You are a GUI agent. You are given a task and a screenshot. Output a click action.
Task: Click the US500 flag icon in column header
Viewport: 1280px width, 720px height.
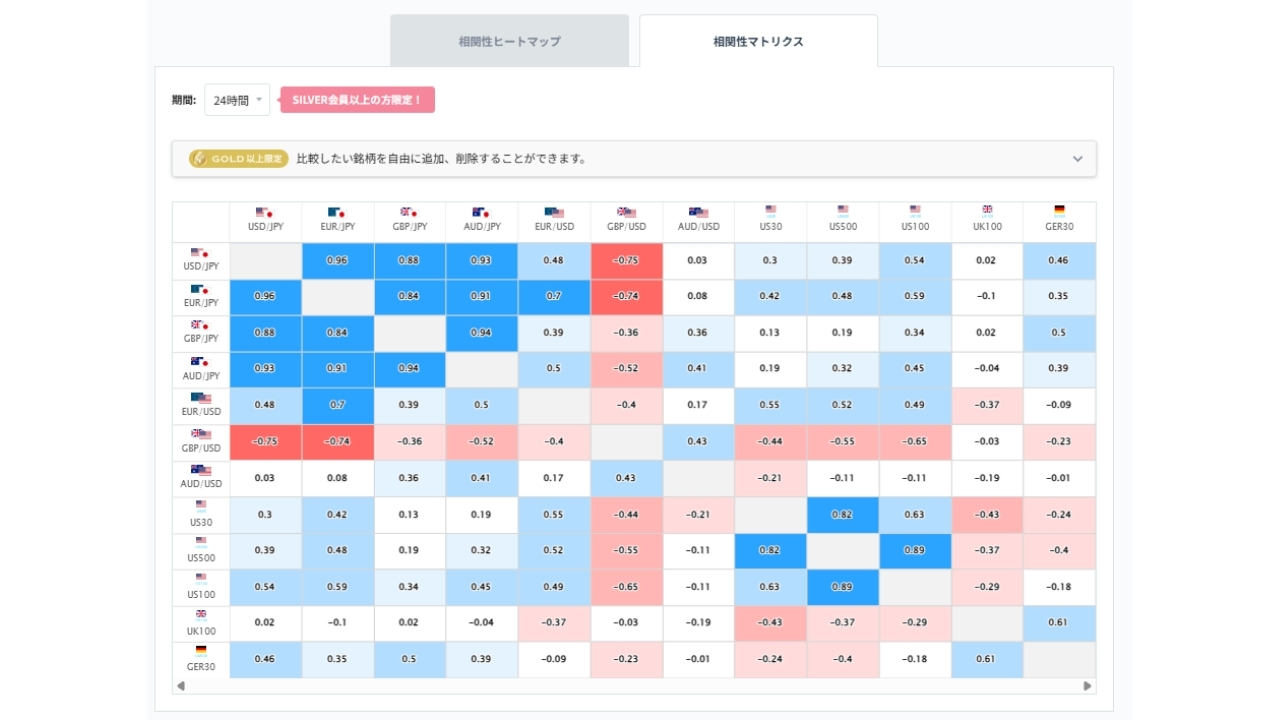tap(843, 211)
